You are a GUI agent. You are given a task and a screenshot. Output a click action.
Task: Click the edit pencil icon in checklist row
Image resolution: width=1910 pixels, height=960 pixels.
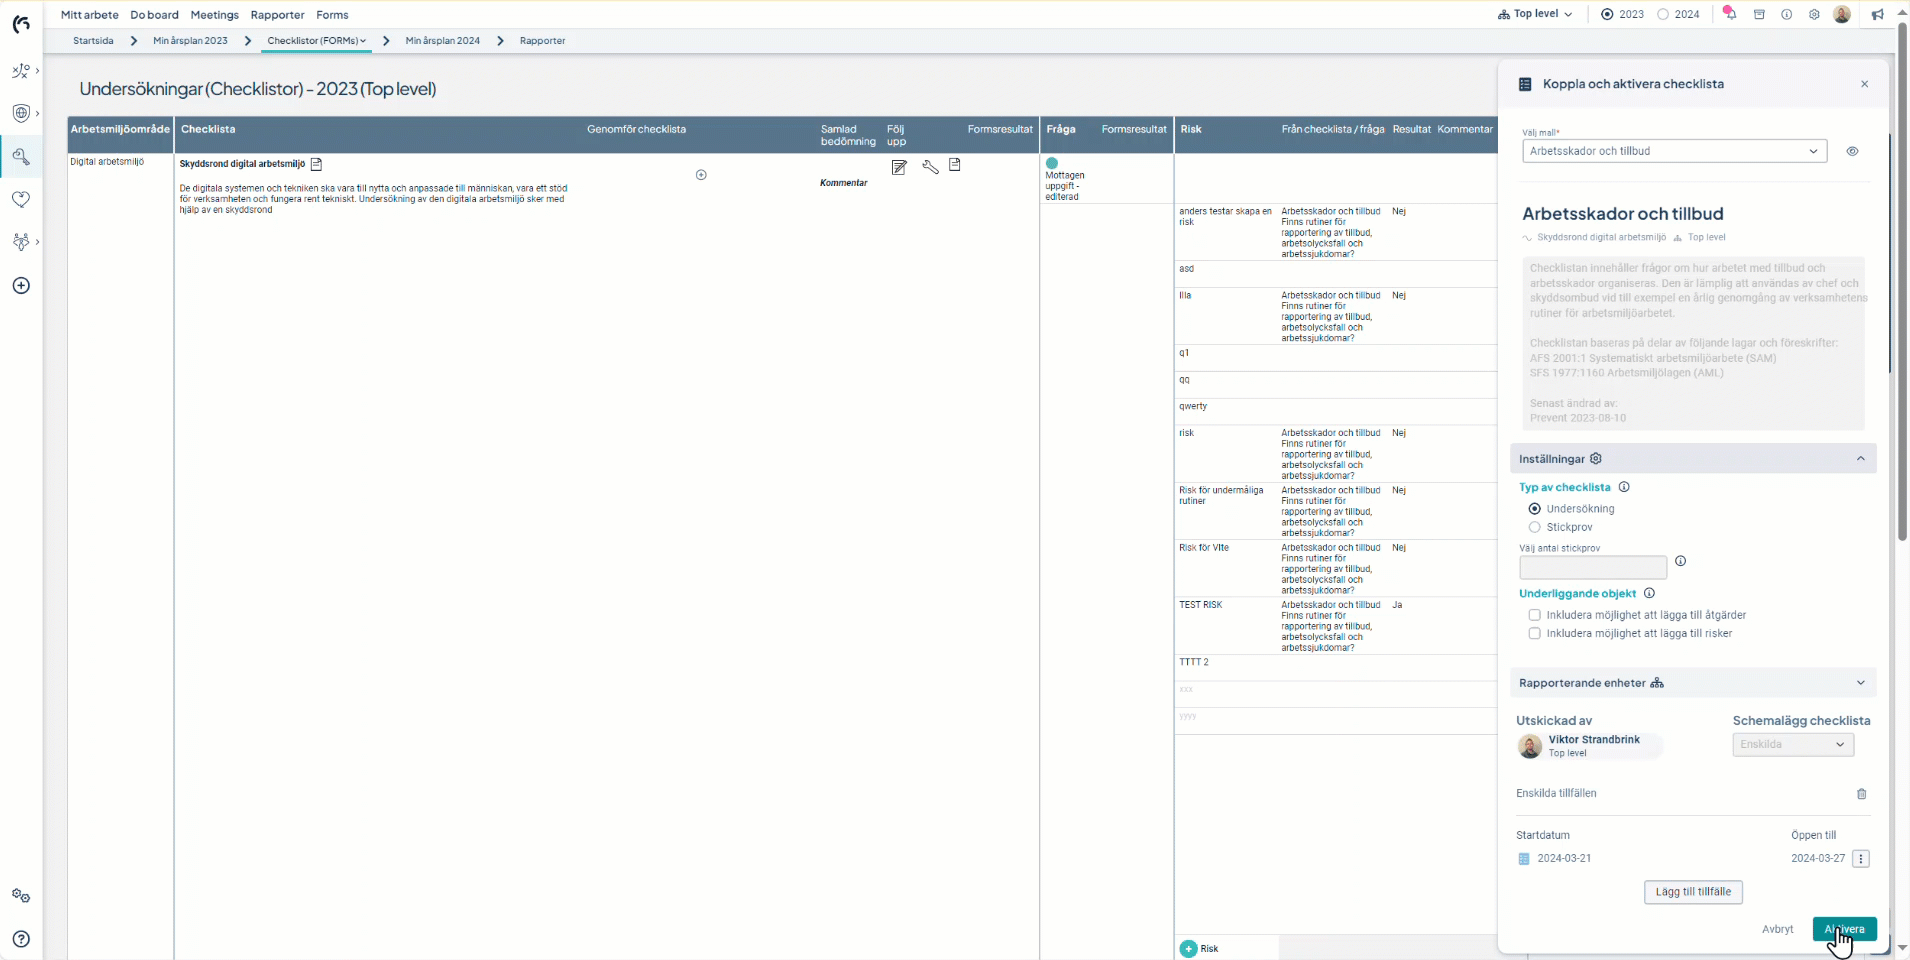click(x=899, y=167)
